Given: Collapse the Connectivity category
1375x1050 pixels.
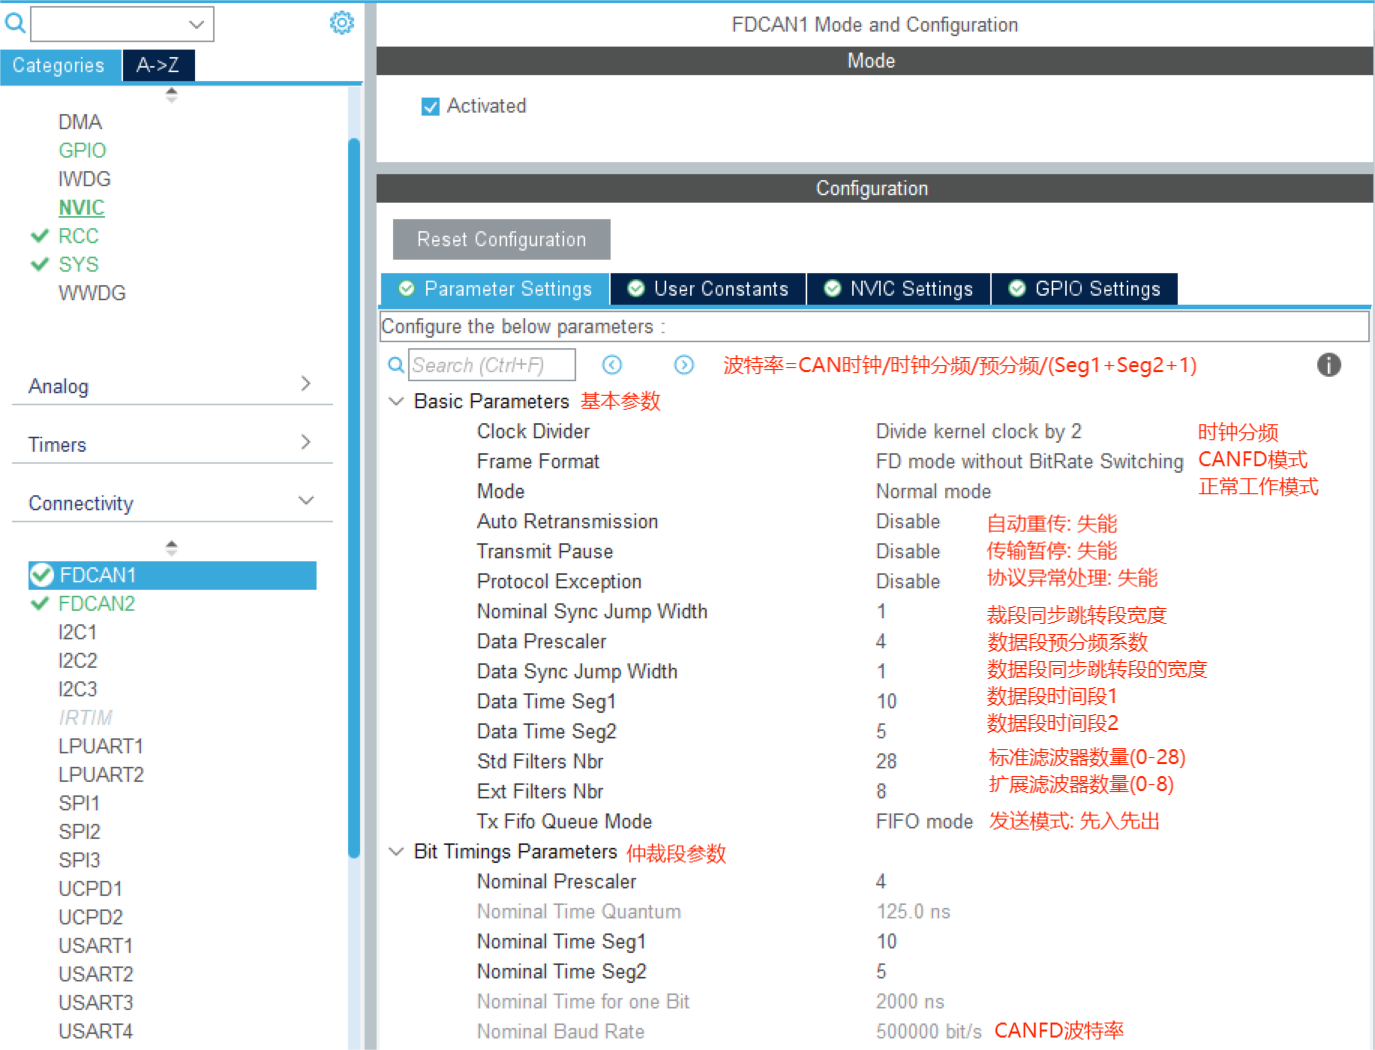Looking at the screenshot, I should (x=306, y=501).
